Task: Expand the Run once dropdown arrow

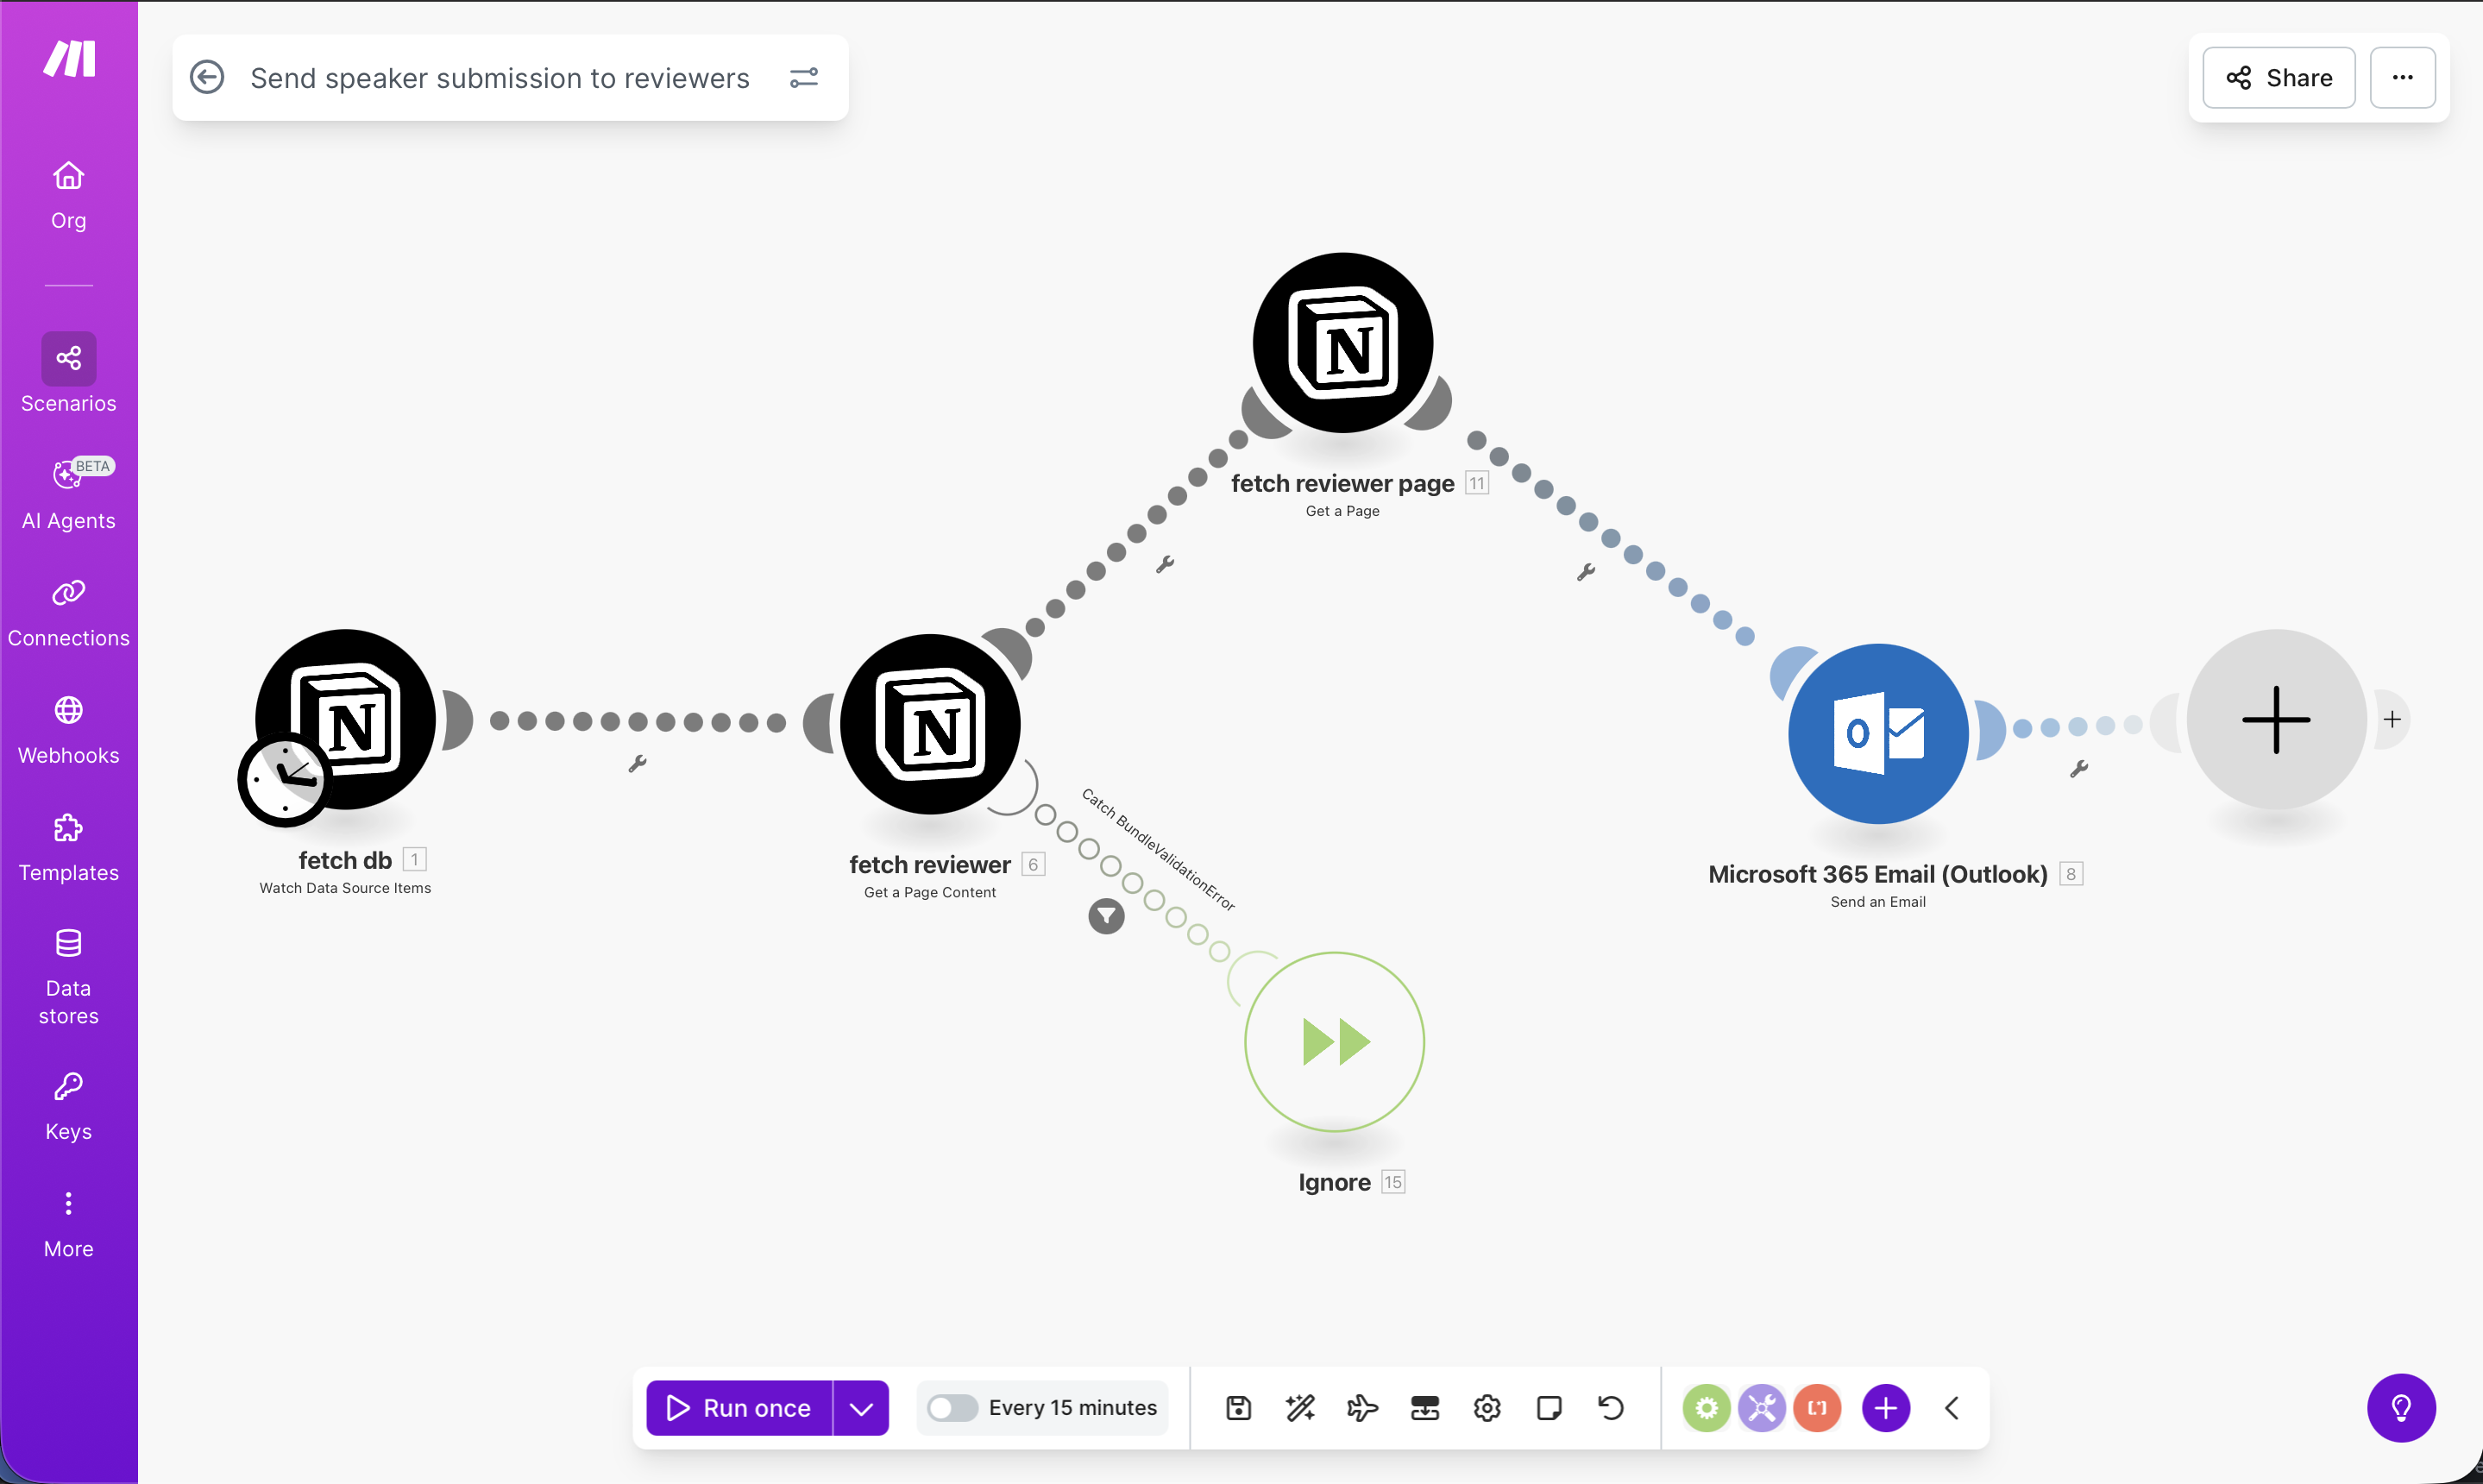Action: click(x=860, y=1407)
